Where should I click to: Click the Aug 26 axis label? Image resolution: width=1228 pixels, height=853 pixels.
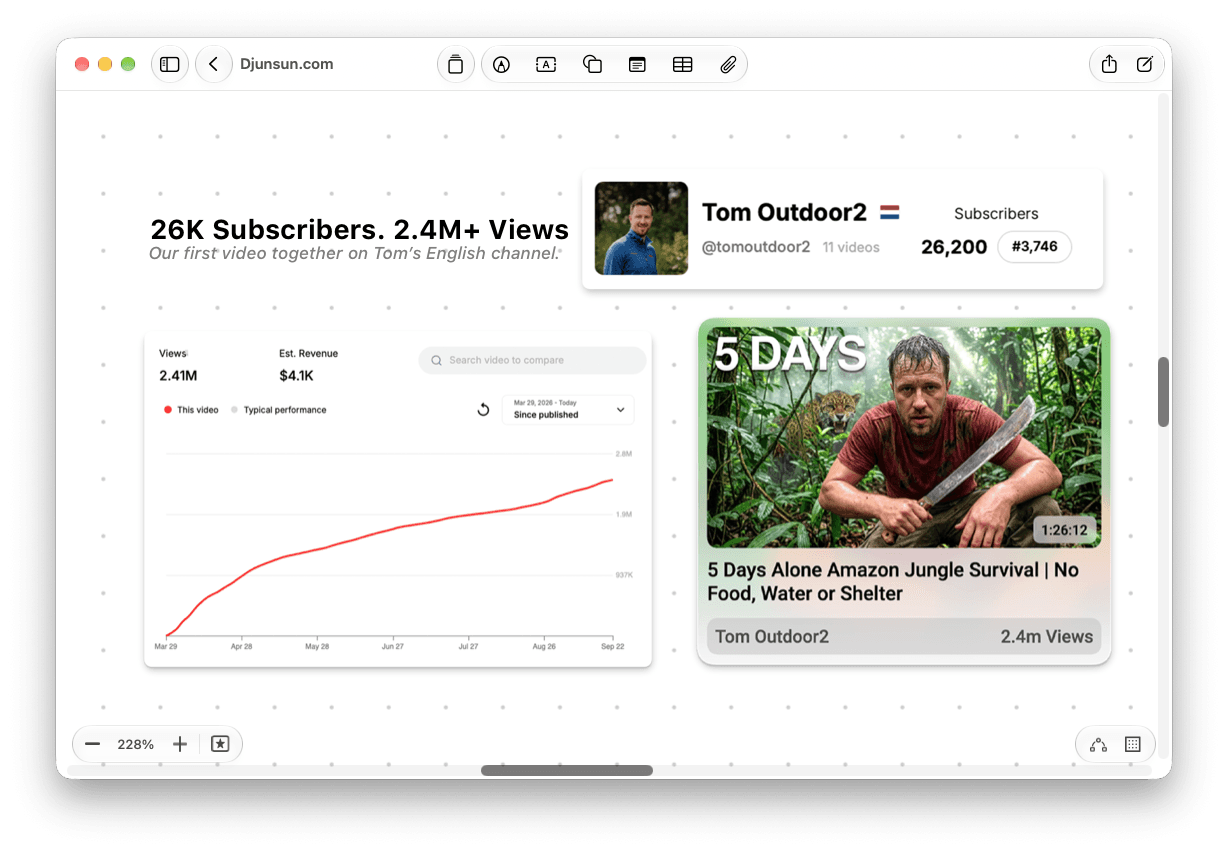(x=543, y=647)
